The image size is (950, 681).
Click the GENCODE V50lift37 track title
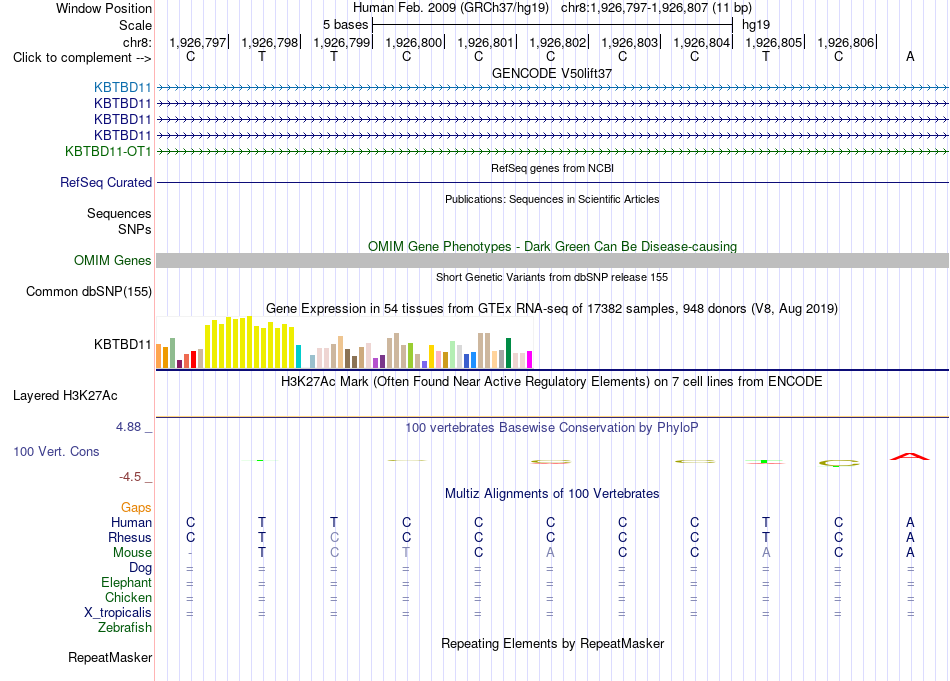tap(552, 73)
